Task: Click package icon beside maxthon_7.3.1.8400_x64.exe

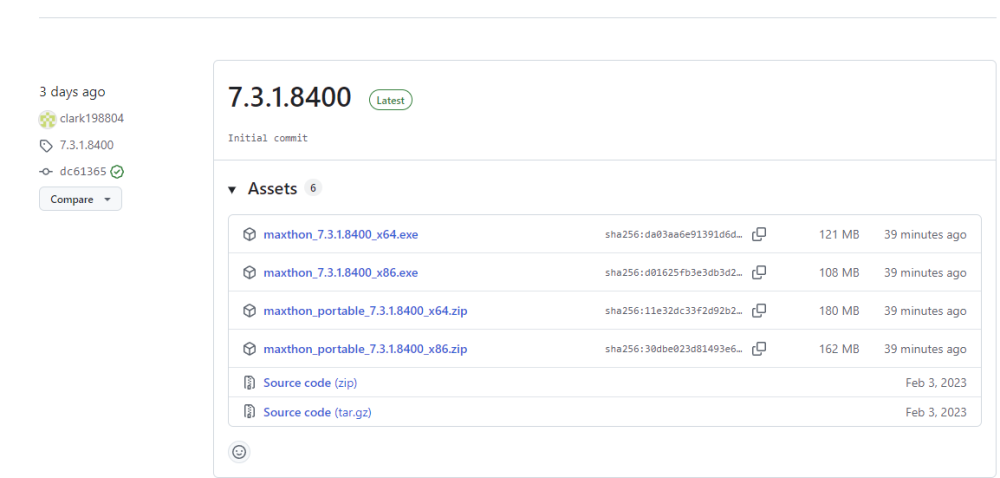Action: coord(249,235)
